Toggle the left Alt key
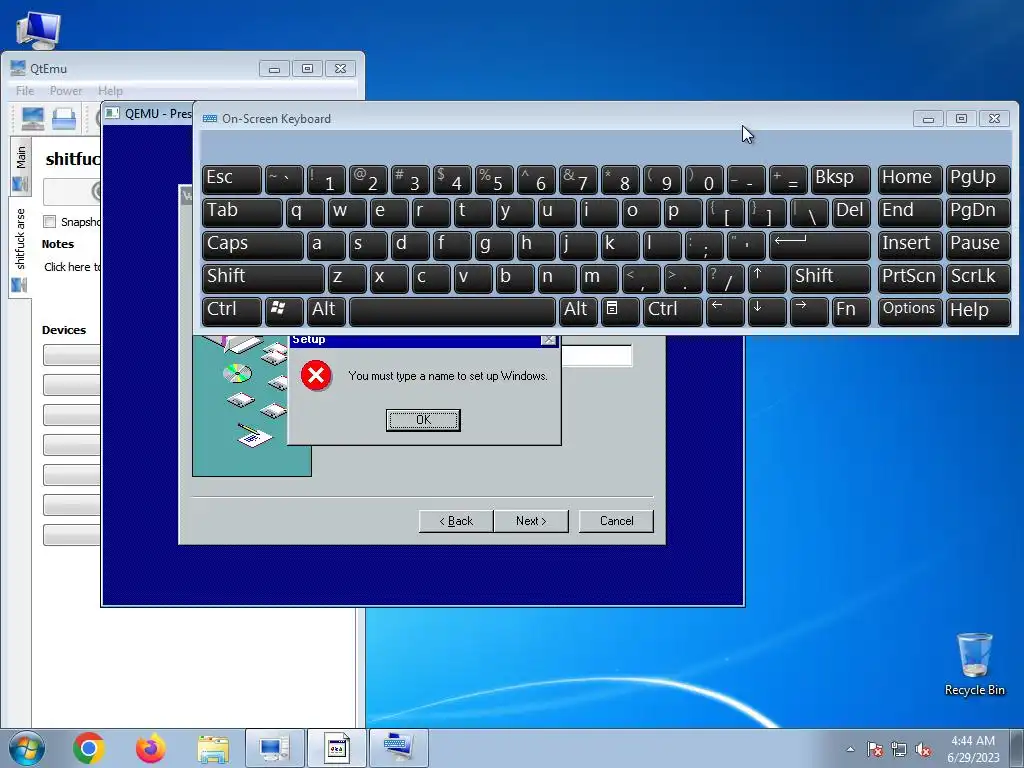 (x=327, y=311)
